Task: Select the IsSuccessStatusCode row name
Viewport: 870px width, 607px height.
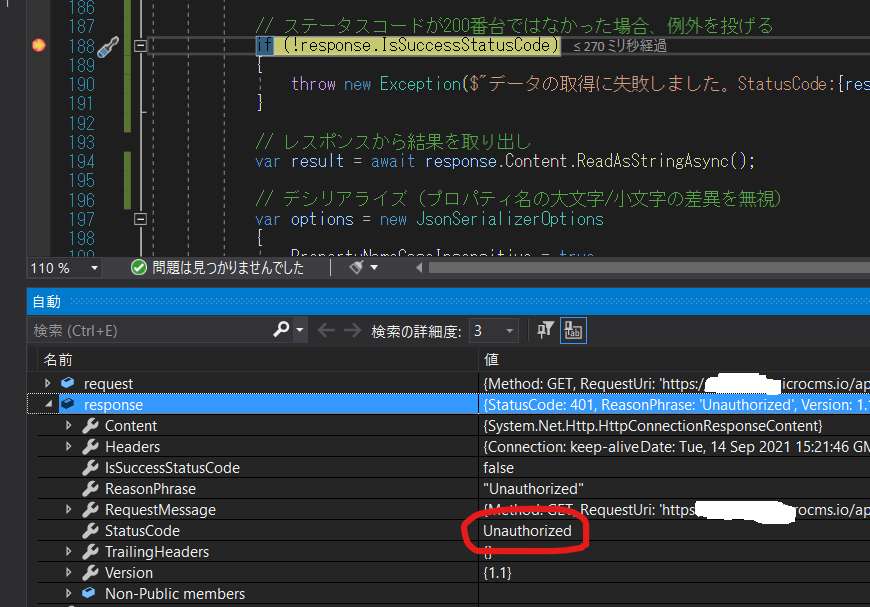Action: coord(172,468)
